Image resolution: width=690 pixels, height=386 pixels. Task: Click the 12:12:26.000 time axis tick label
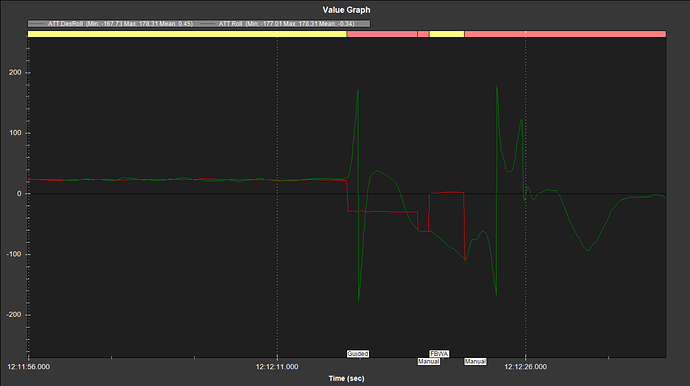pos(525,367)
